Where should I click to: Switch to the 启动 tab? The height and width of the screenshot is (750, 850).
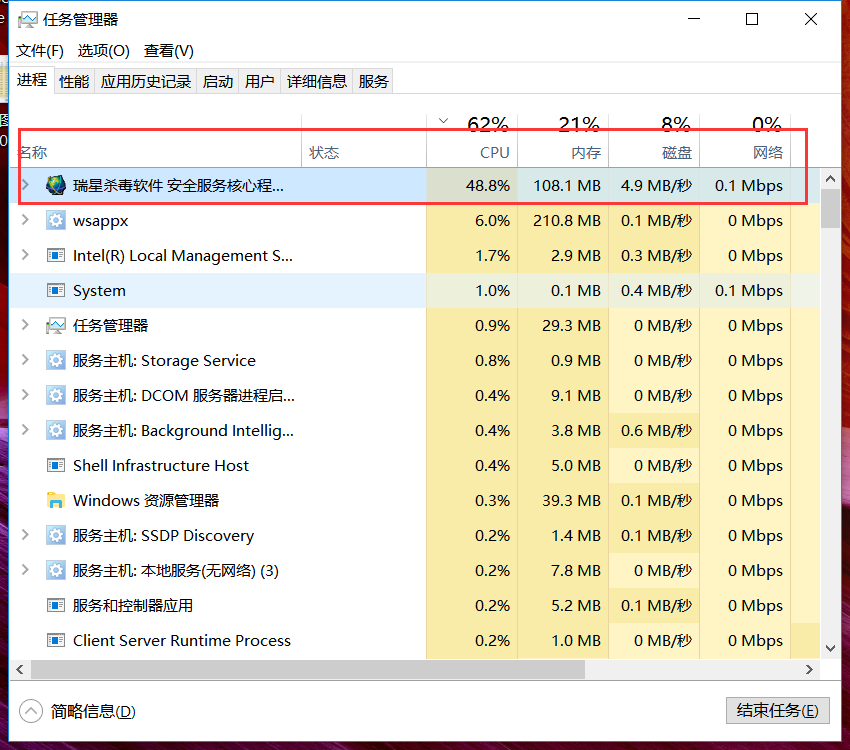pos(218,81)
